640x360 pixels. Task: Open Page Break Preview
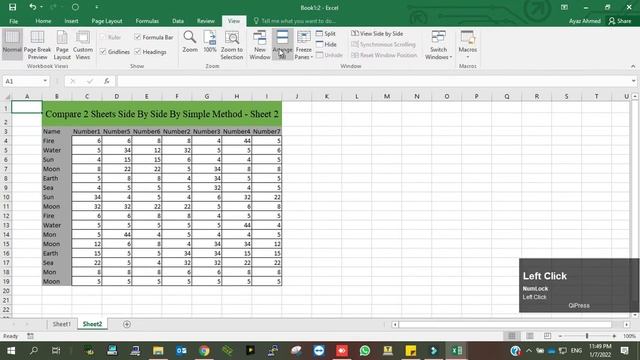37,44
